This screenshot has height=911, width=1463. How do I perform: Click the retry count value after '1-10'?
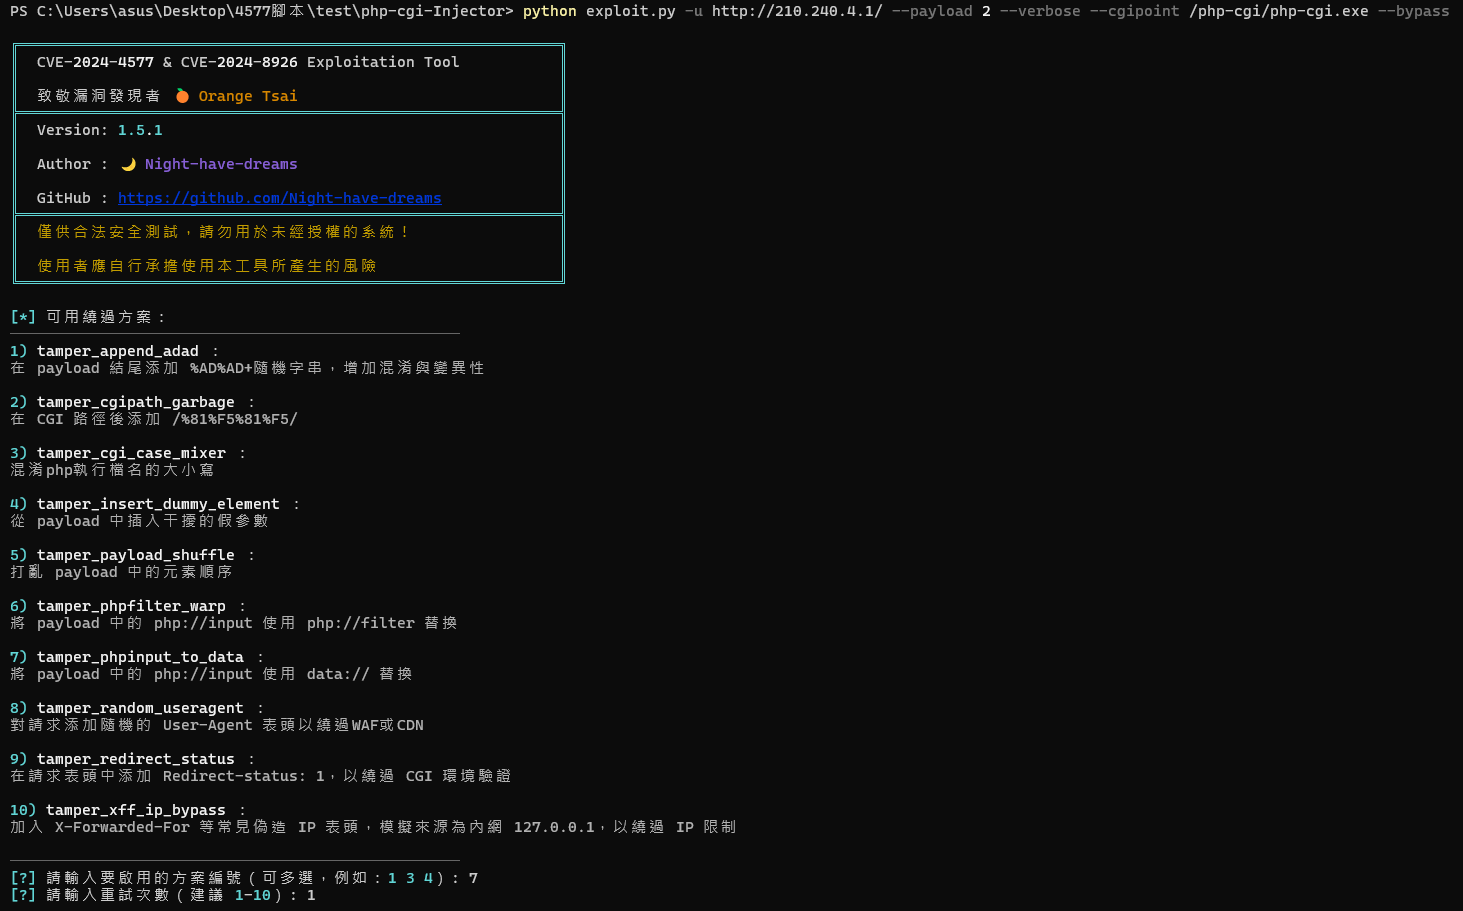pyautogui.click(x=311, y=895)
